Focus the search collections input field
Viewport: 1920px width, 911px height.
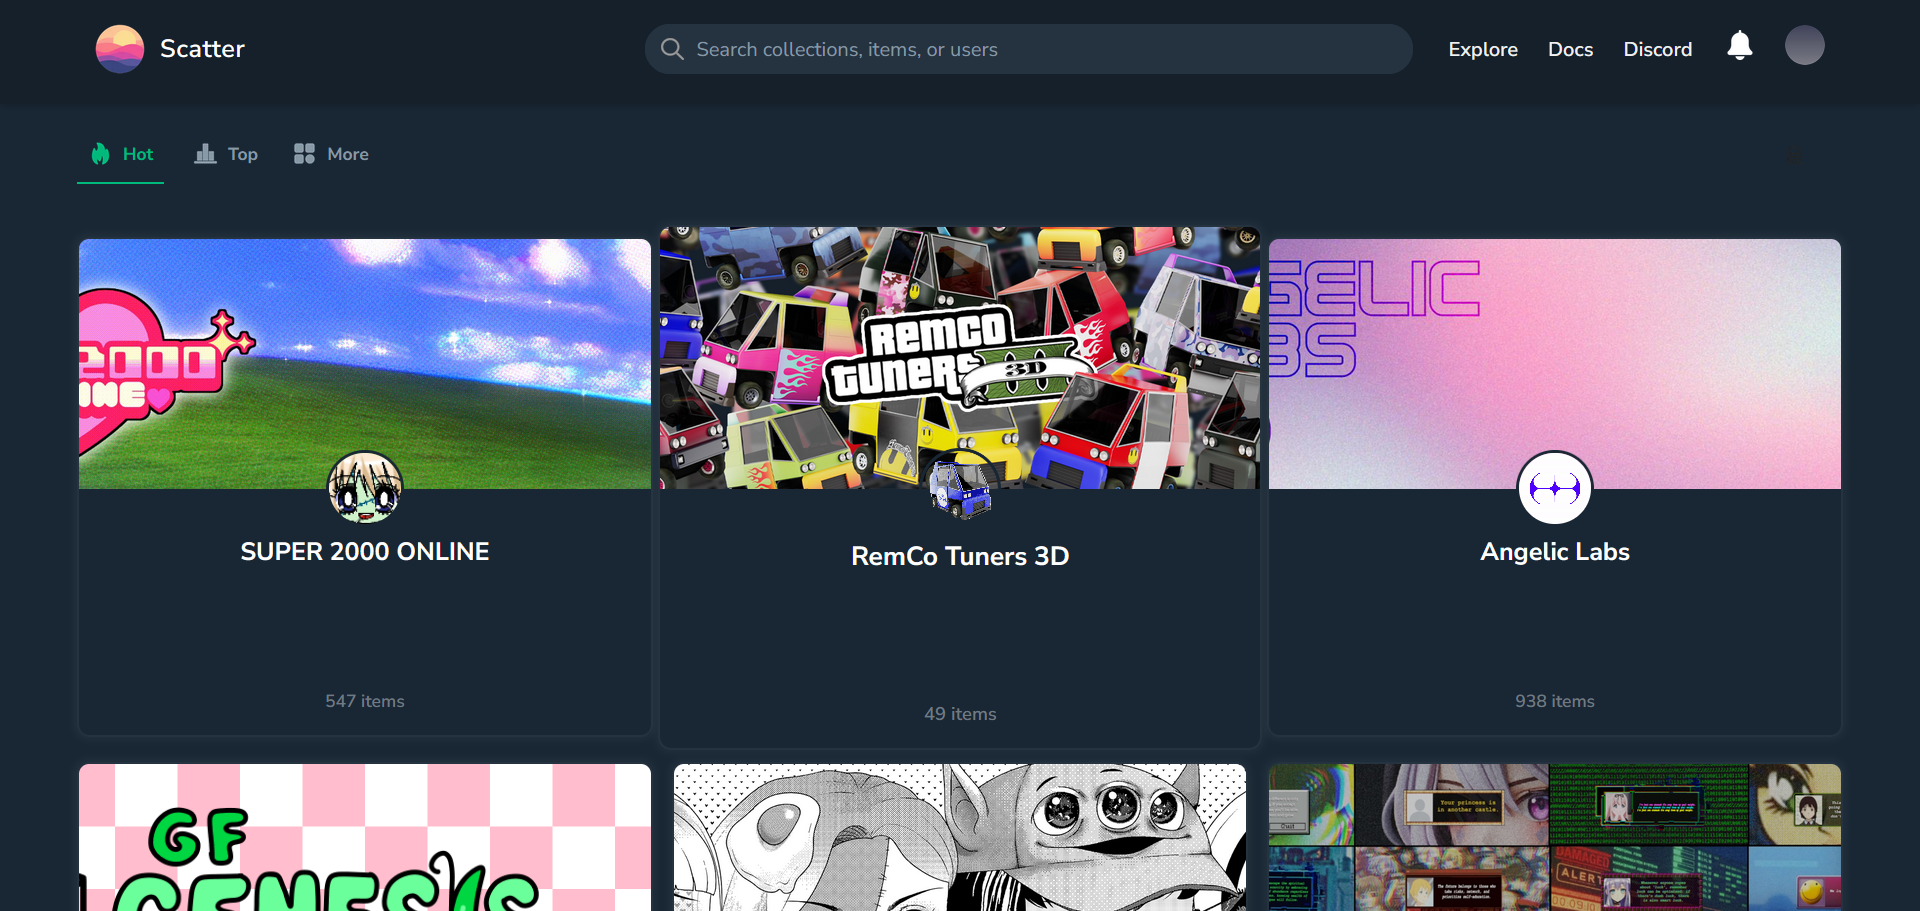pyautogui.click(x=1028, y=49)
